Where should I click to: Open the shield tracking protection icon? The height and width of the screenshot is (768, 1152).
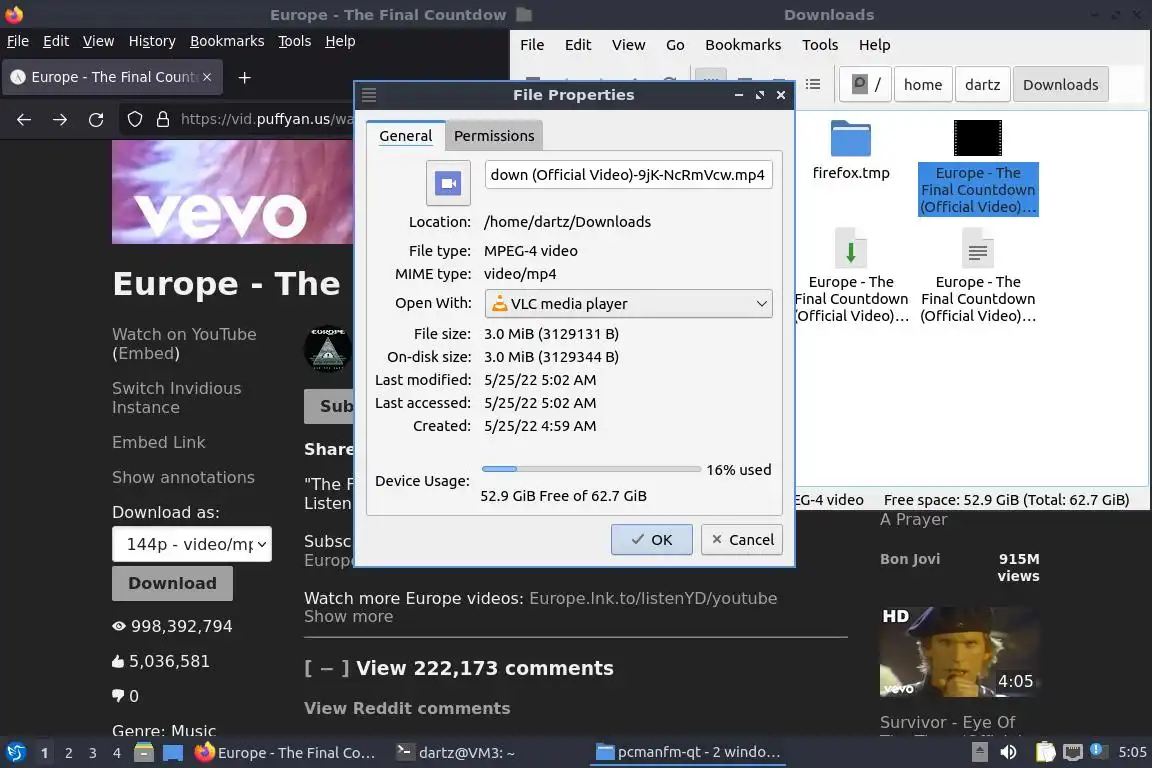pyautogui.click(x=134, y=119)
